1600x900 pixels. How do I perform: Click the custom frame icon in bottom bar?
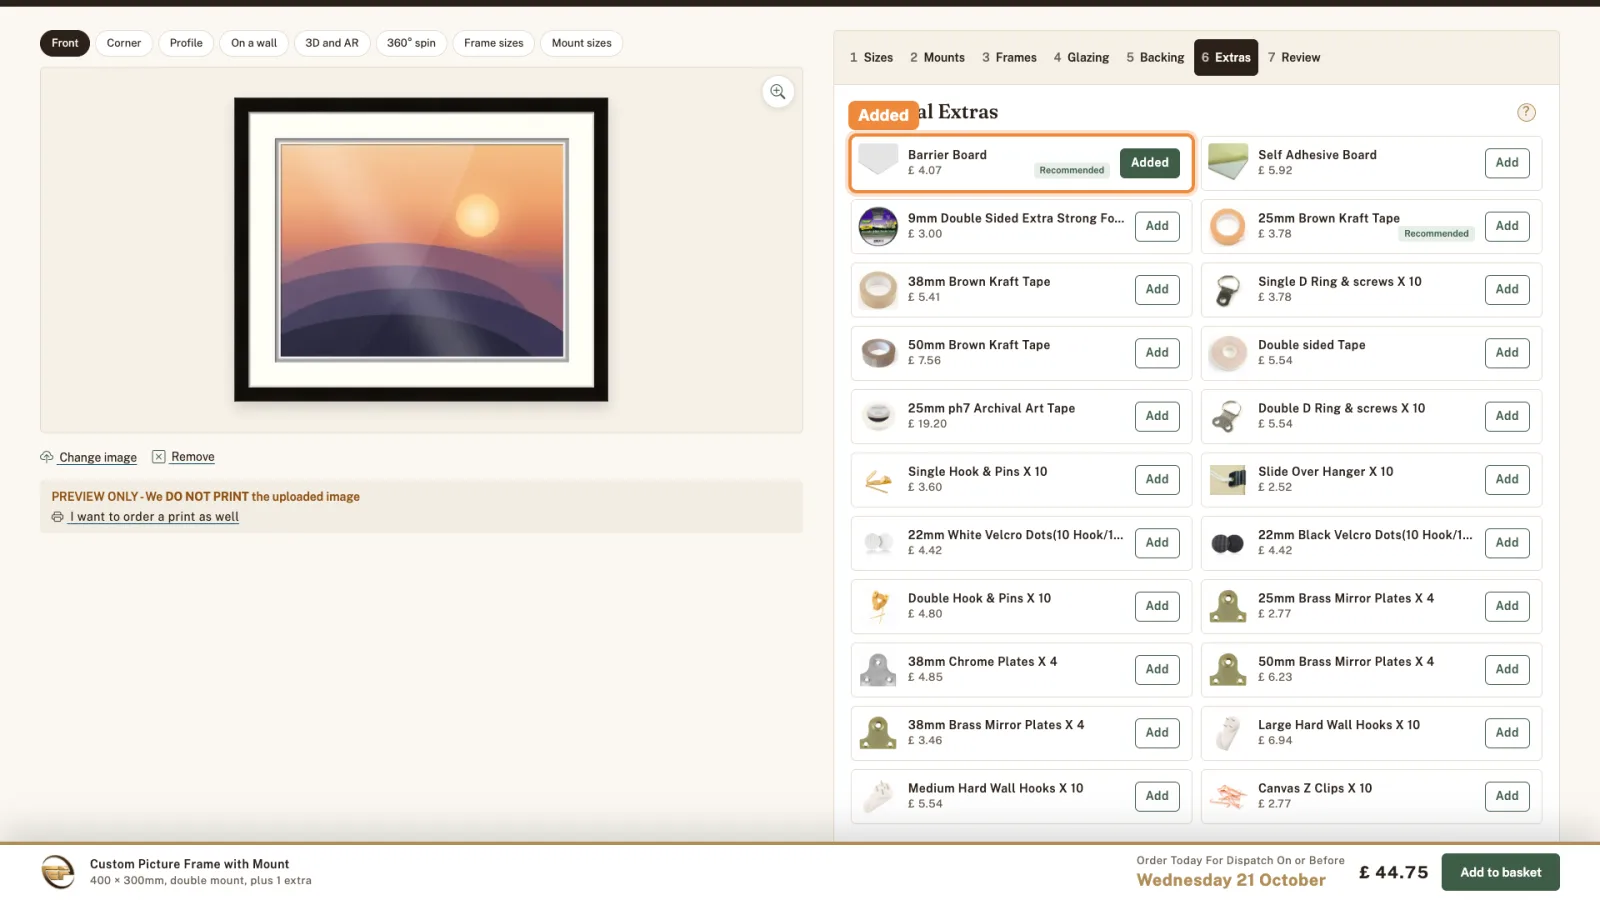coord(58,872)
